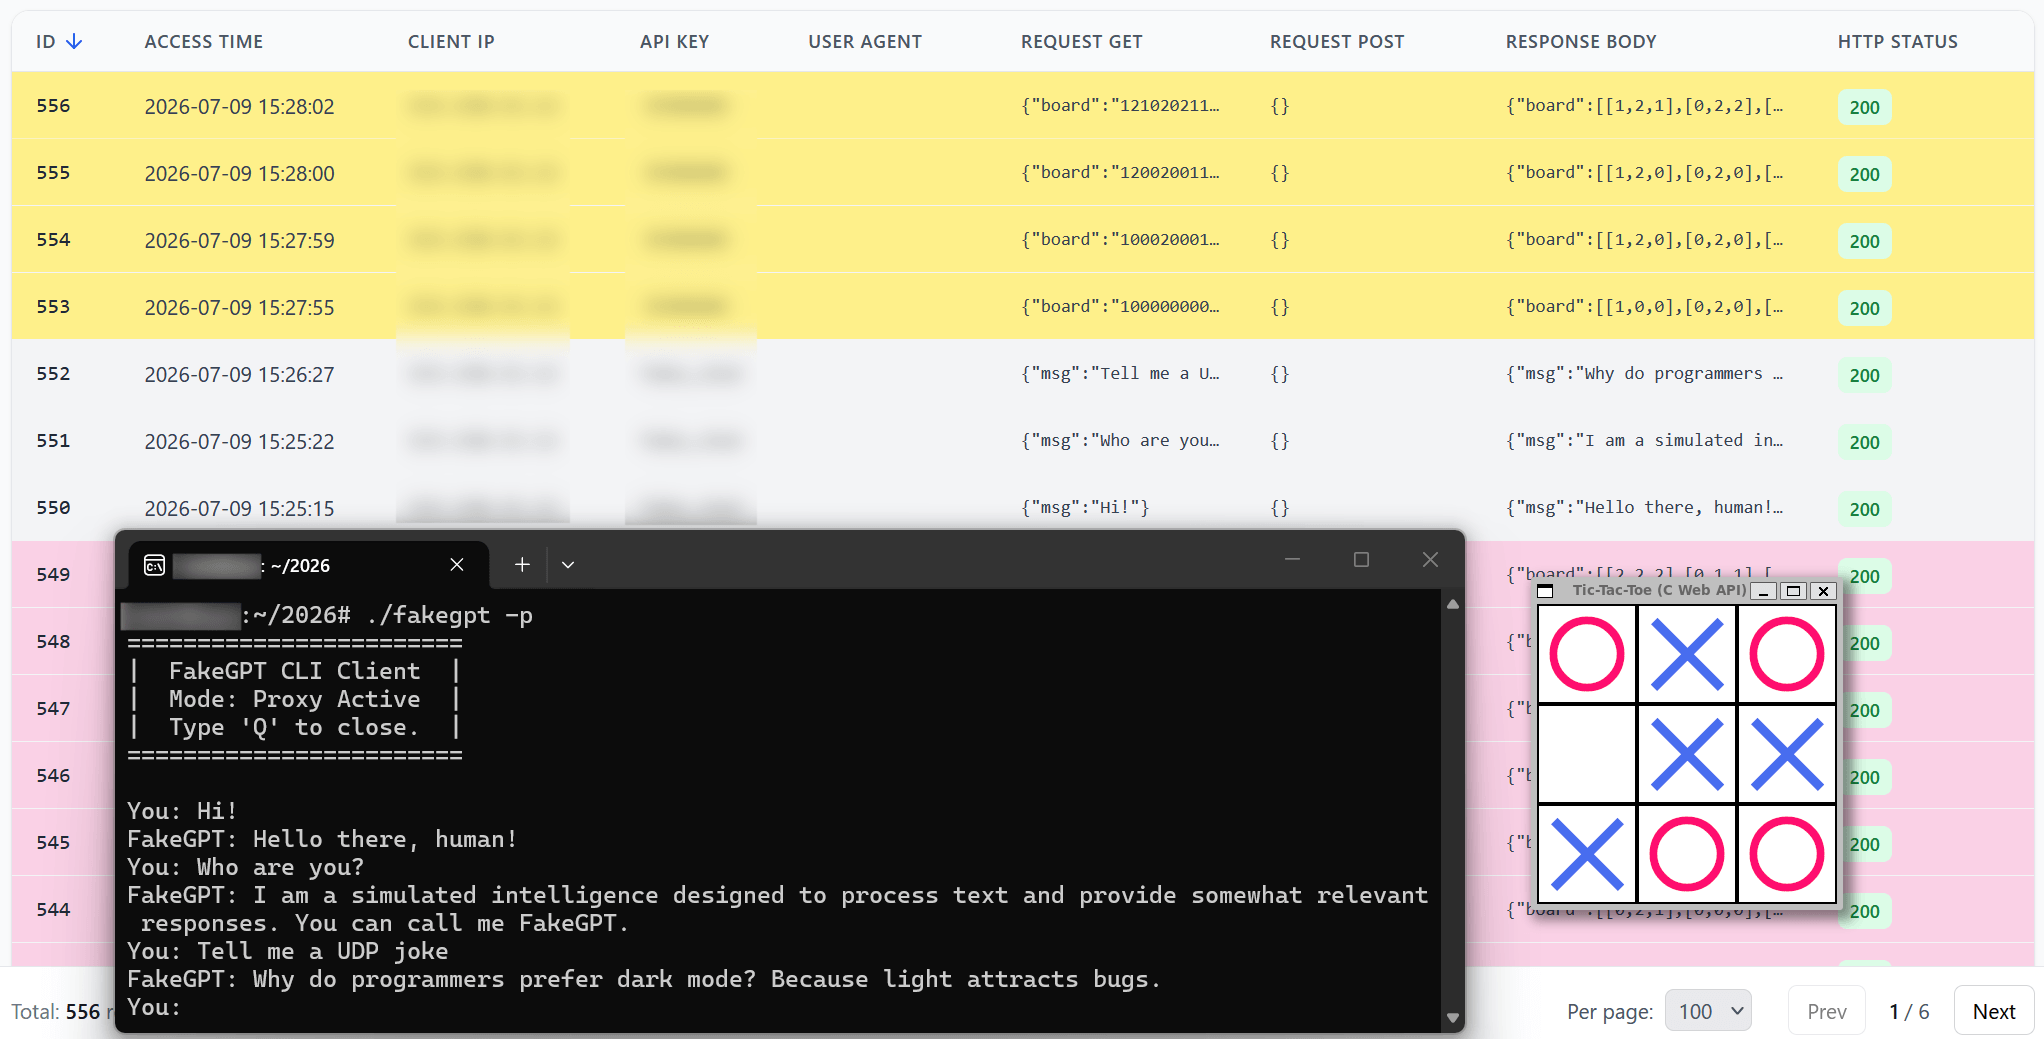Click the bottom-right O cell in Tic-Tac-Toe
The image size is (2044, 1039).
(1787, 854)
